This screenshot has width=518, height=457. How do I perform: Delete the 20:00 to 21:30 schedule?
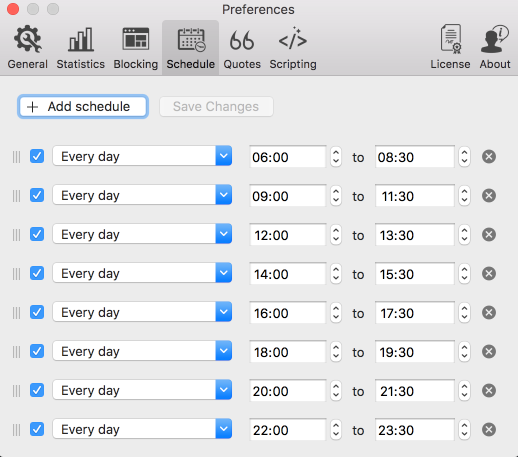[489, 390]
